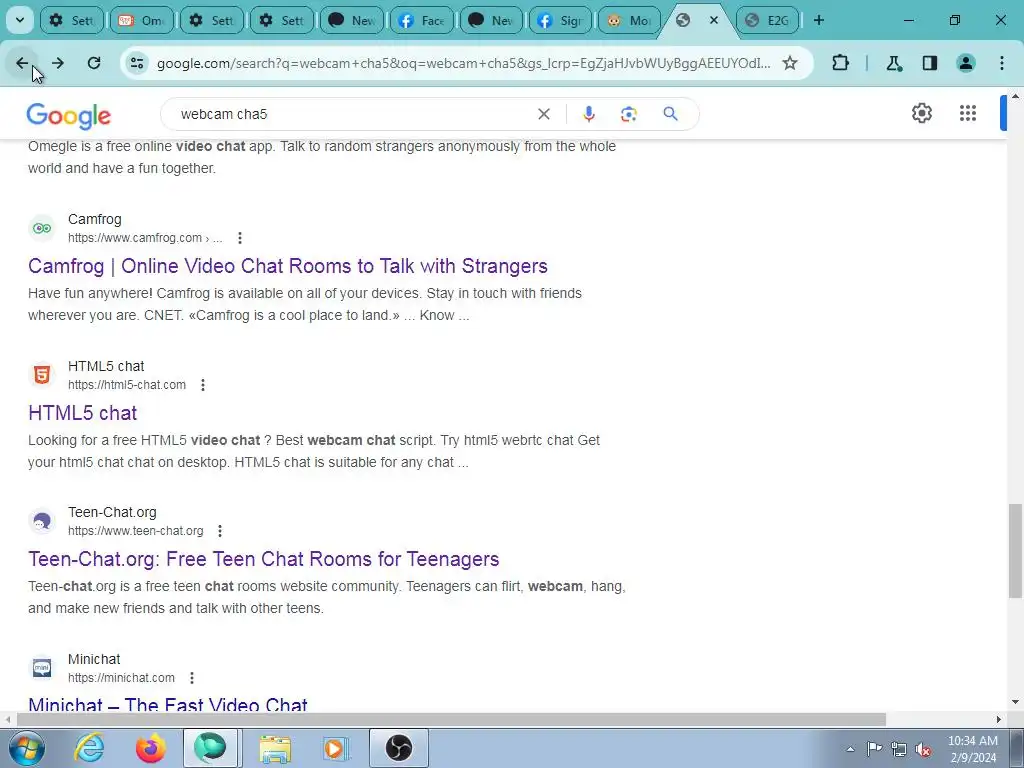Click the horizontal scrollbar thumb
This screenshot has width=1024, height=768.
[451, 720]
